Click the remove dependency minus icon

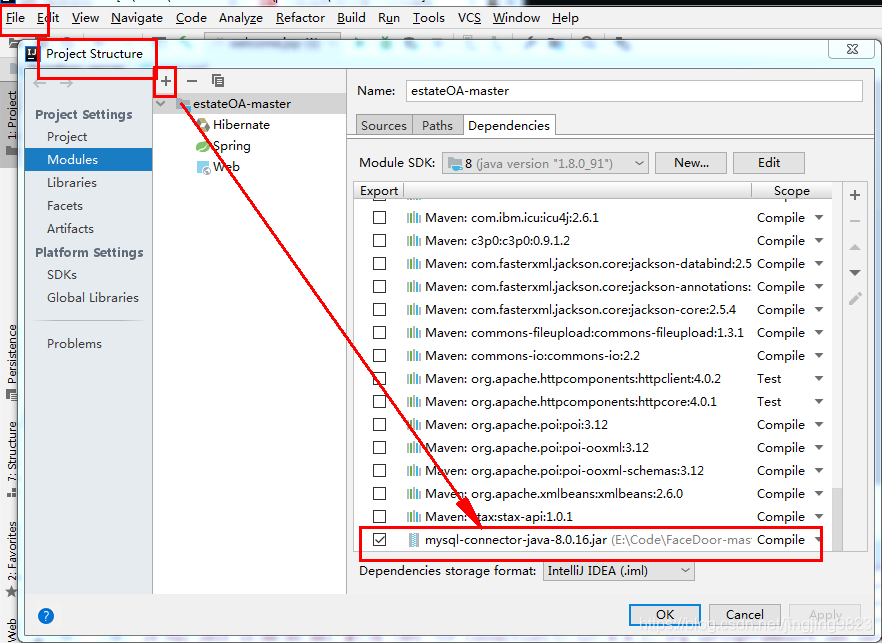point(855,221)
